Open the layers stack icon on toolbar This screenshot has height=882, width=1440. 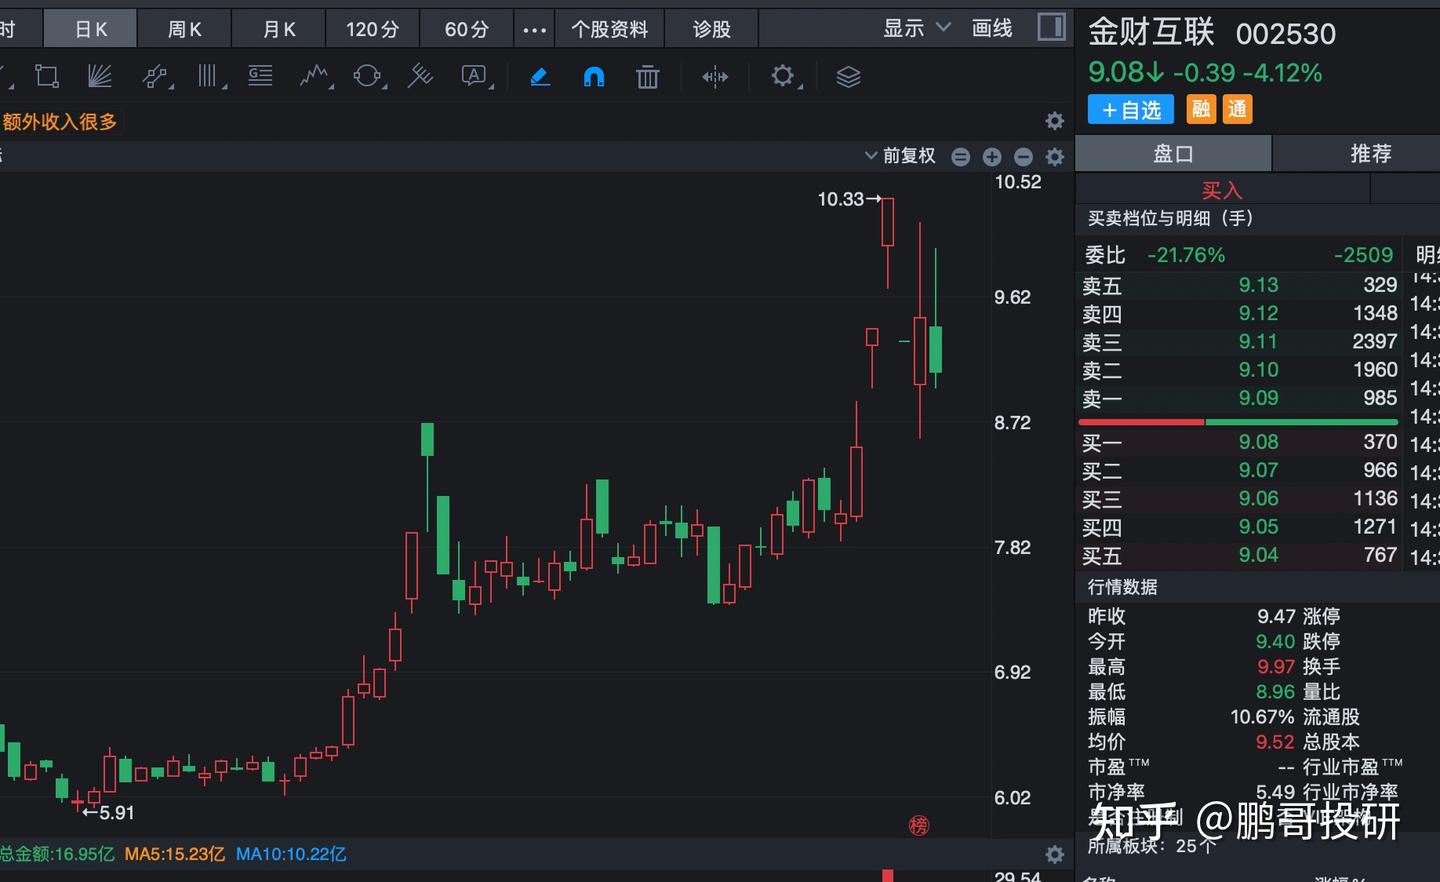848,76
